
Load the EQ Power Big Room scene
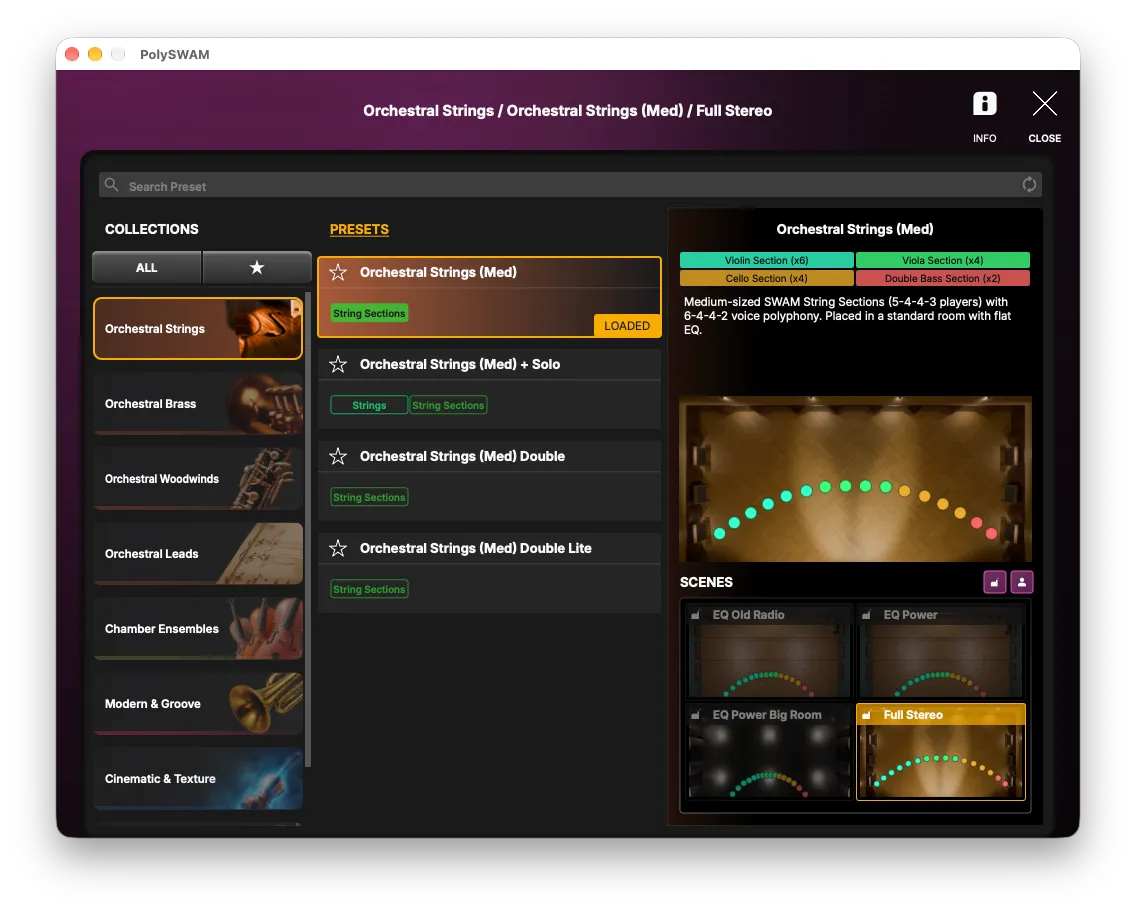(769, 751)
